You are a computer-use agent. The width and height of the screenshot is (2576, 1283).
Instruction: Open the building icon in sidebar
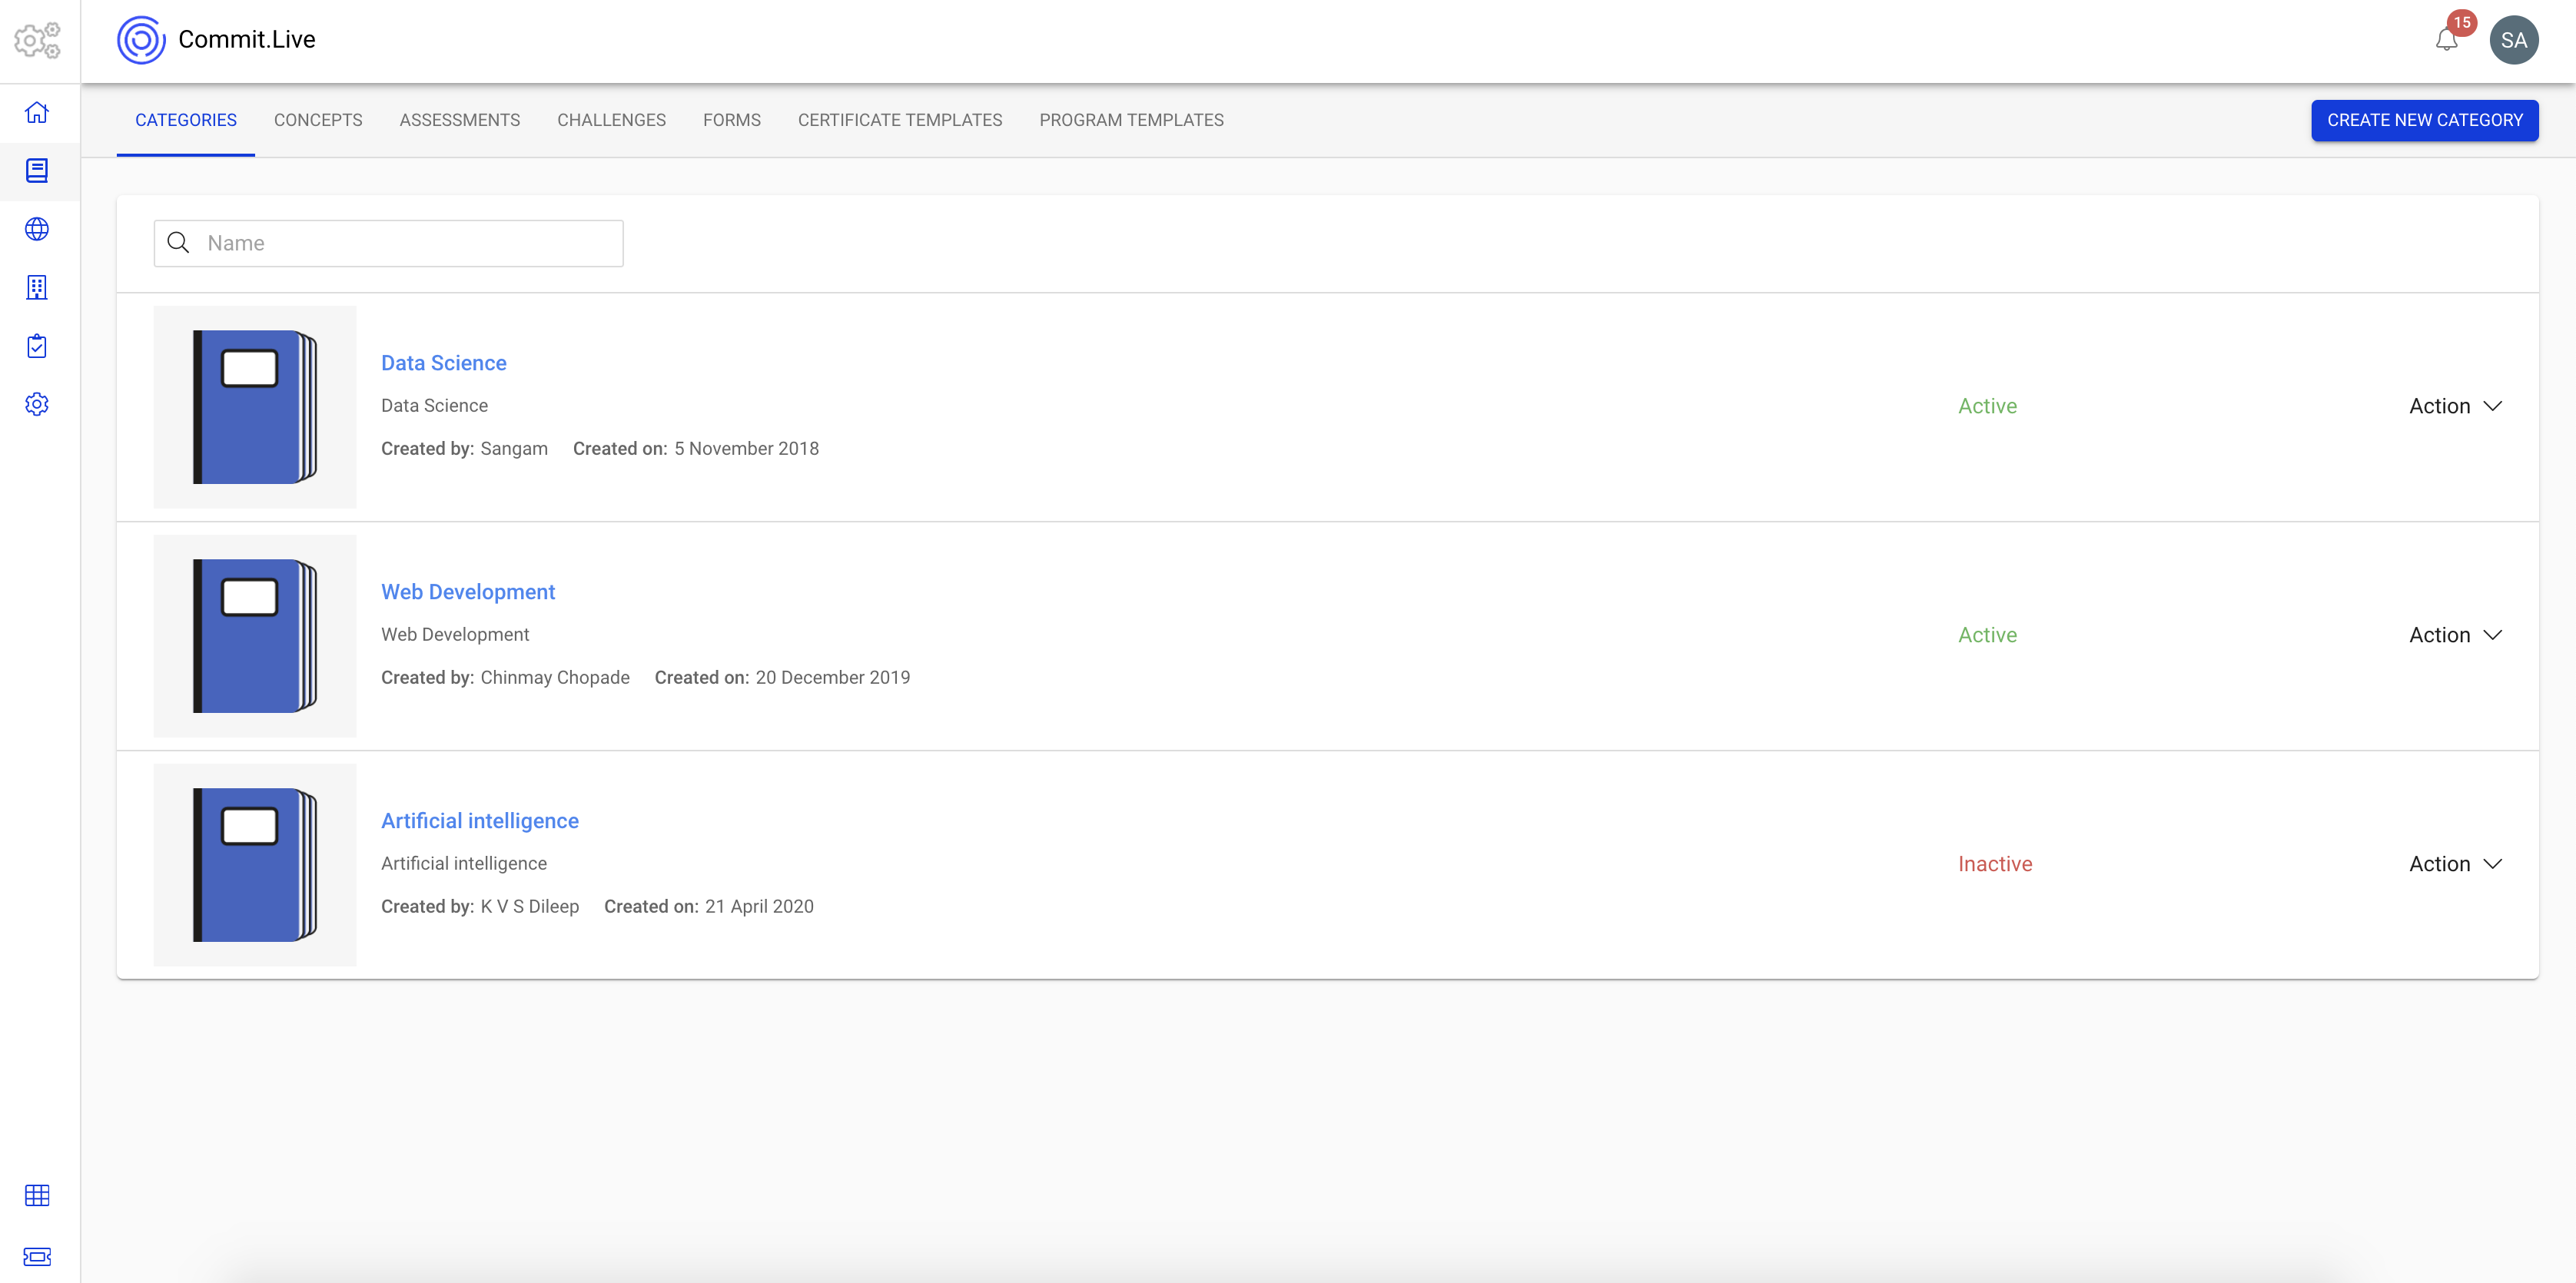point(37,288)
